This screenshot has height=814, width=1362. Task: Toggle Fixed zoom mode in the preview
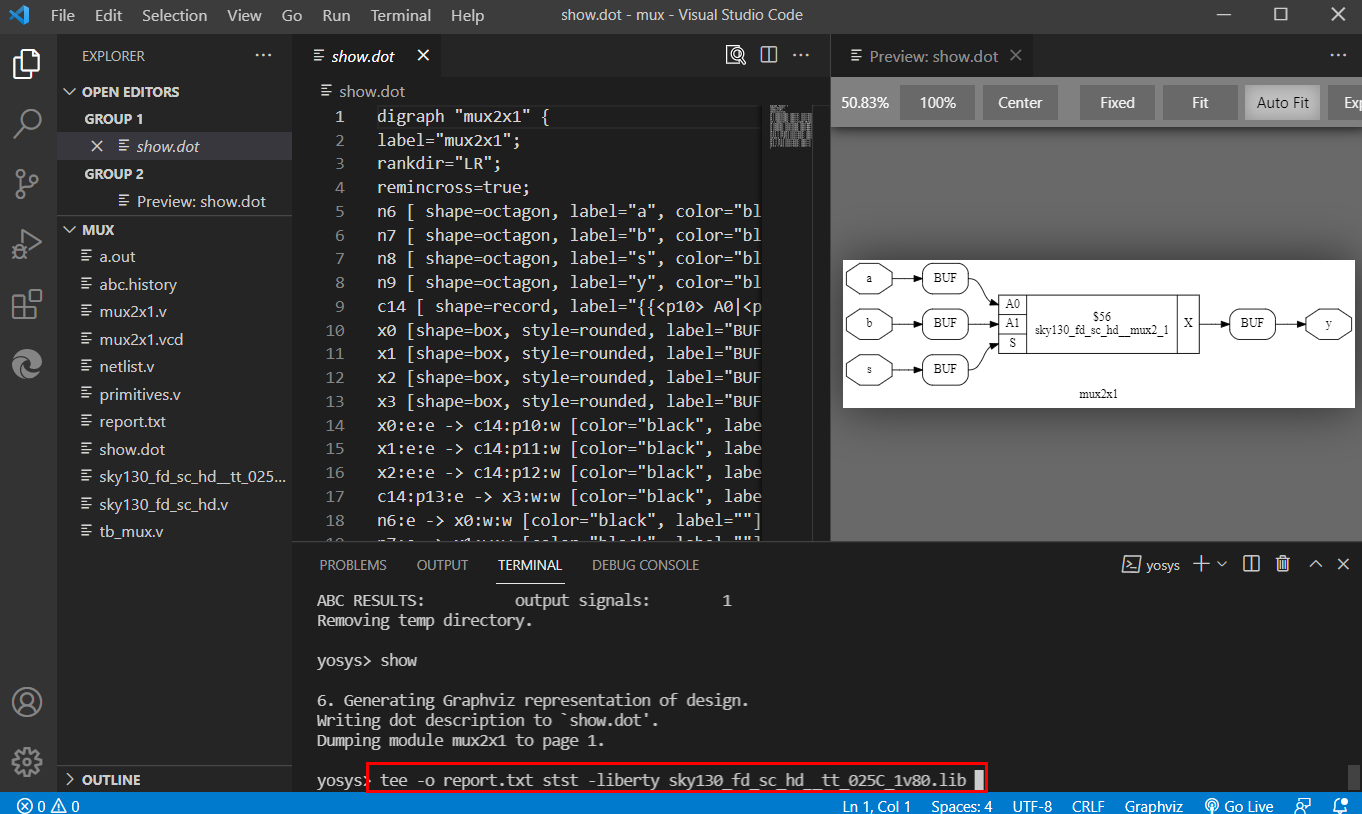pos(1117,102)
